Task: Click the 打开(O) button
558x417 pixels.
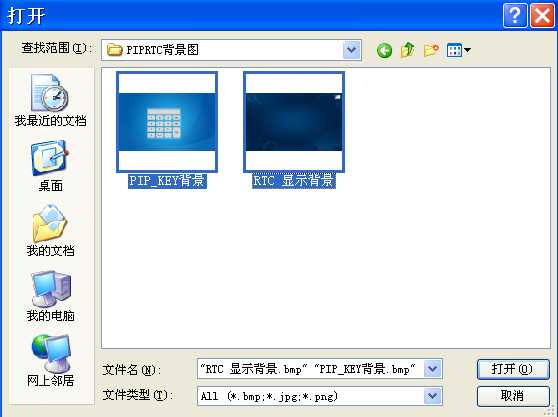Action: click(513, 369)
